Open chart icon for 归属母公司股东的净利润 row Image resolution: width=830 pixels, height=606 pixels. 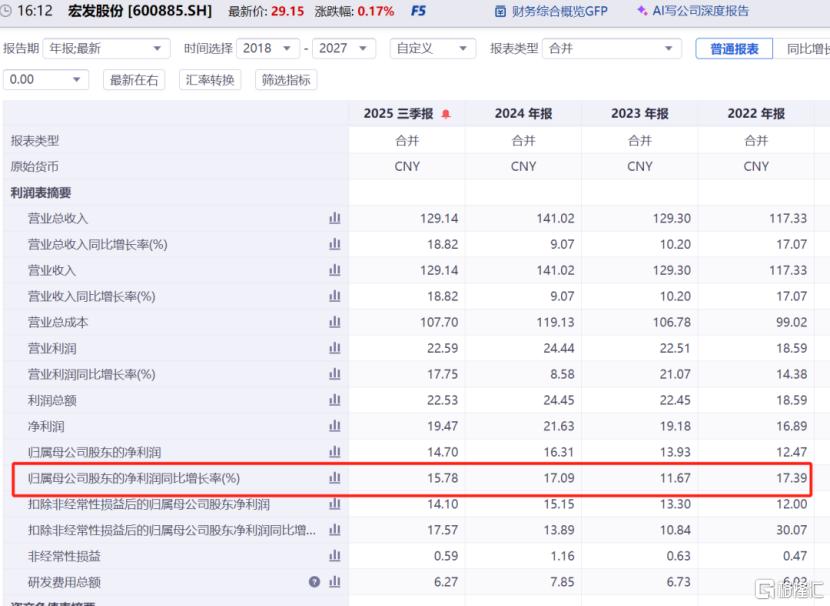point(335,451)
